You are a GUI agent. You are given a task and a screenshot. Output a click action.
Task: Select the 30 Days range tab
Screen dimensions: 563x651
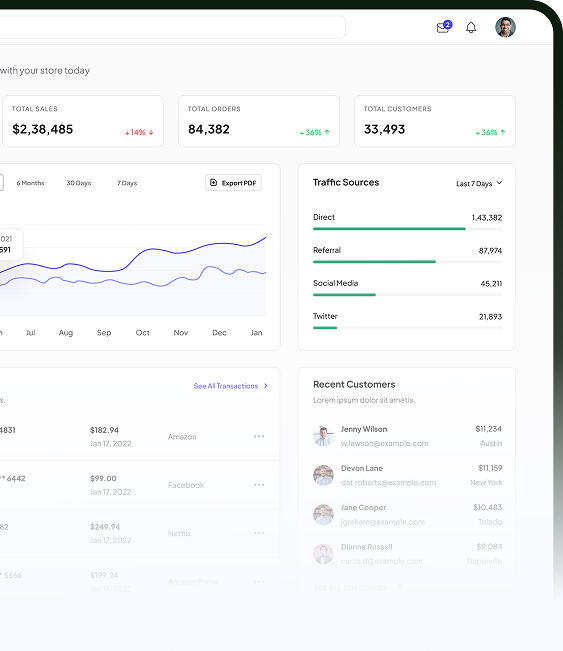point(79,183)
